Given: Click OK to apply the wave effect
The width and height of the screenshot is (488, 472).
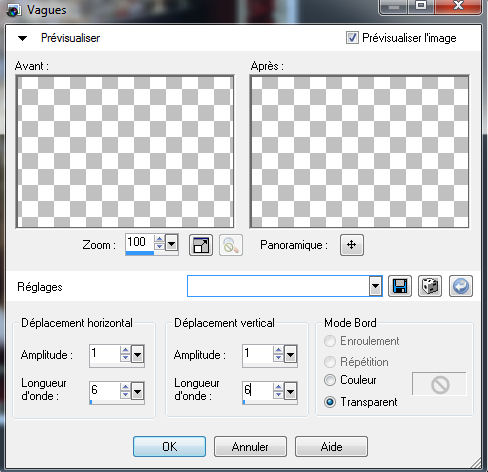Looking at the screenshot, I should (169, 447).
